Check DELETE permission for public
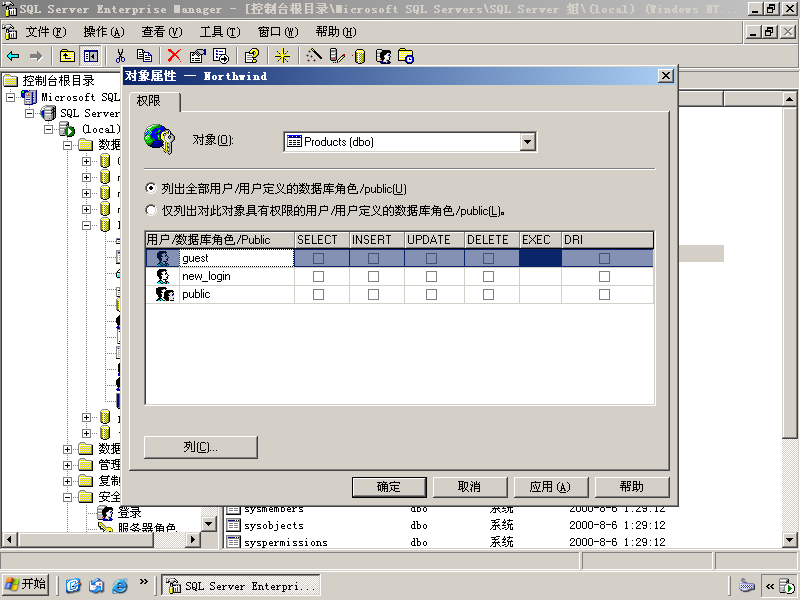Viewport: 800px width, 600px height. click(488, 294)
